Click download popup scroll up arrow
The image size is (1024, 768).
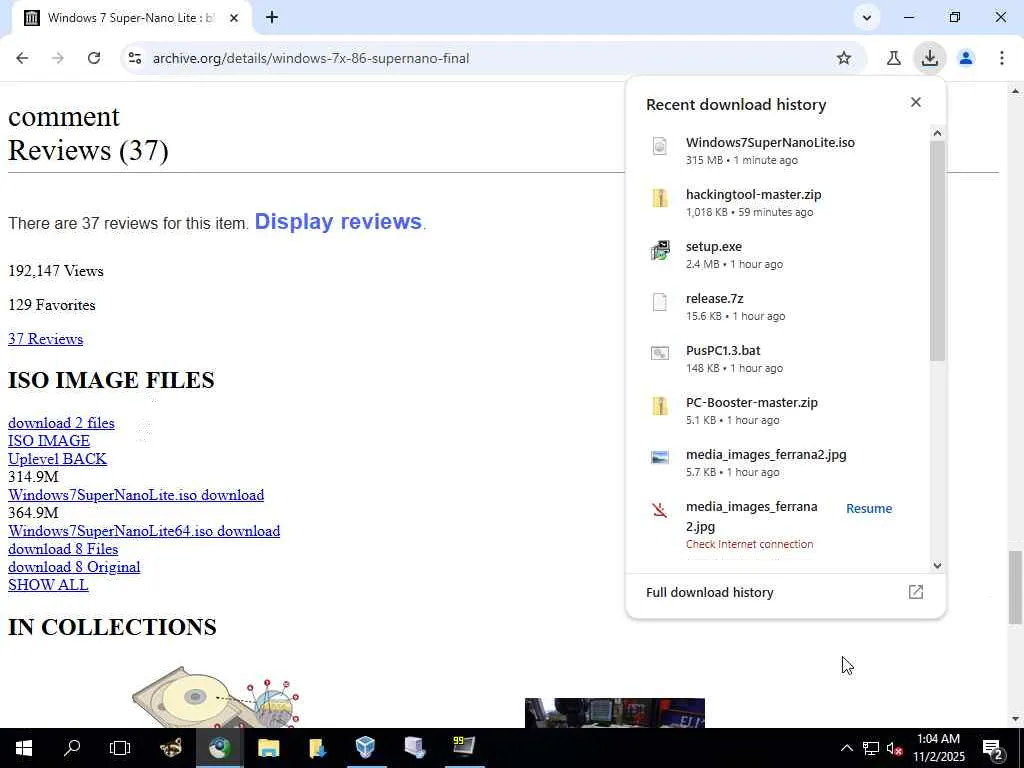coord(937,133)
